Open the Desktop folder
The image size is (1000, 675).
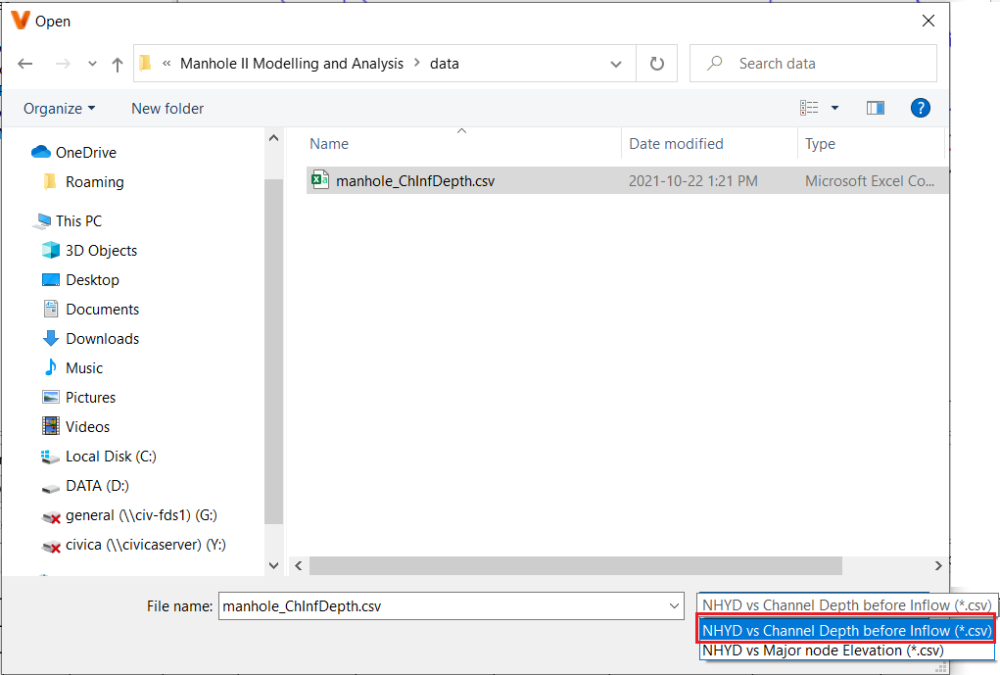coord(92,279)
